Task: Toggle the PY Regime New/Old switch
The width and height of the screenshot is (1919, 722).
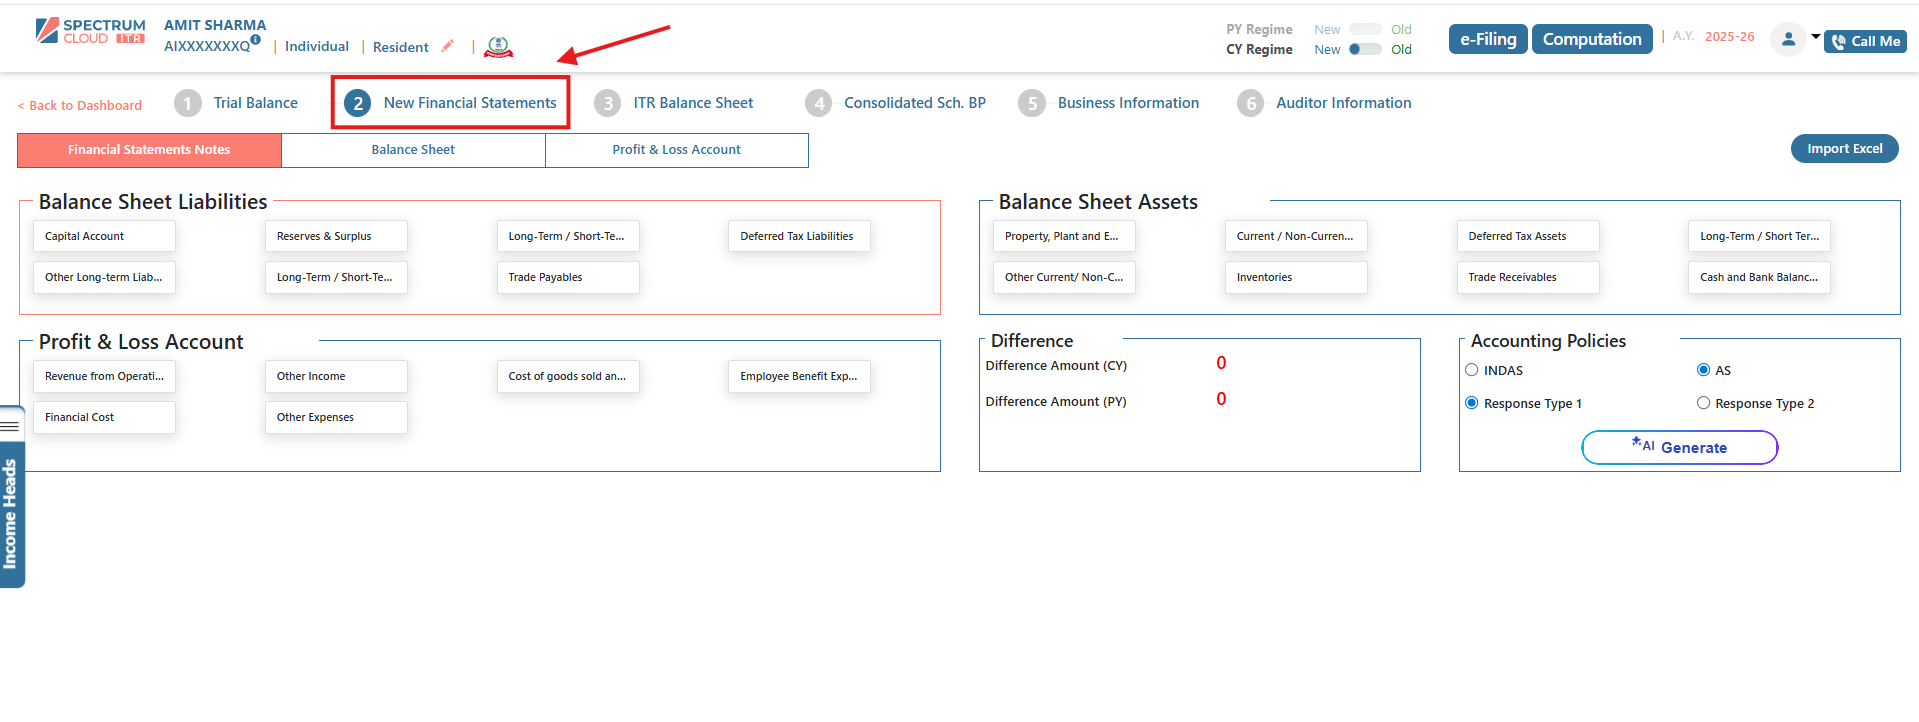Action: click(x=1364, y=29)
